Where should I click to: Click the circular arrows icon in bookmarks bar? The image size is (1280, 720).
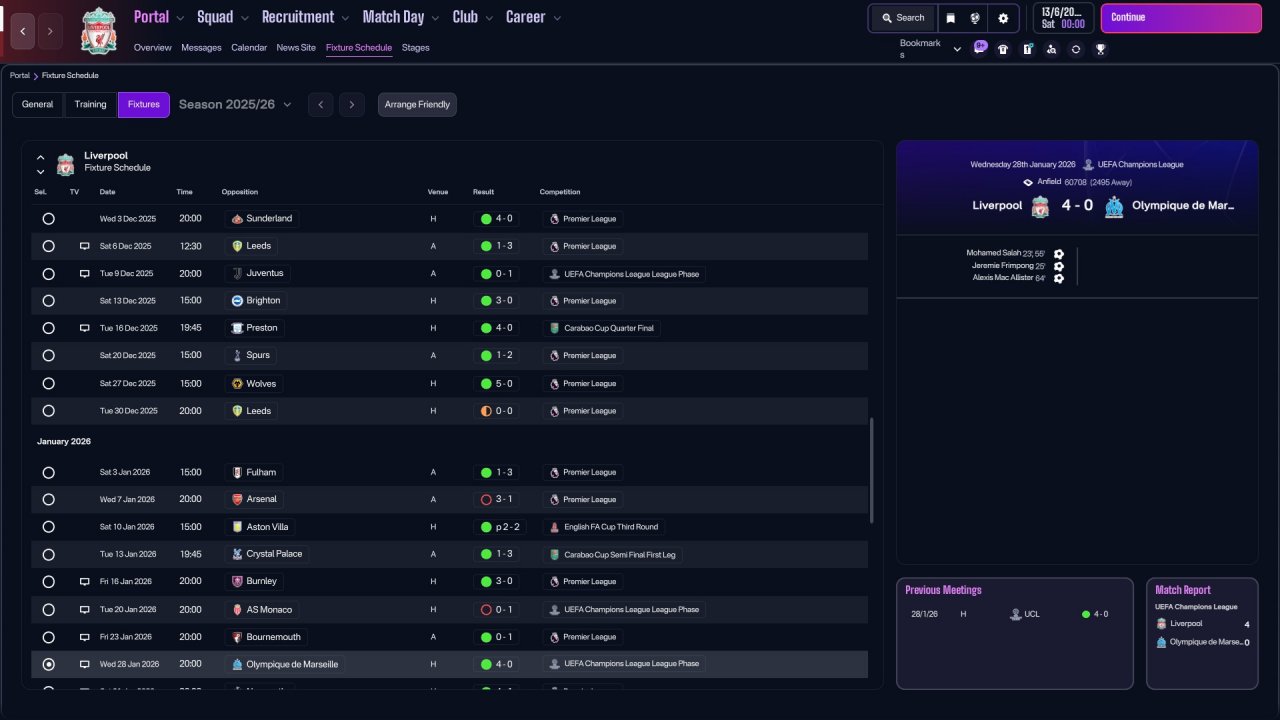coord(1075,49)
